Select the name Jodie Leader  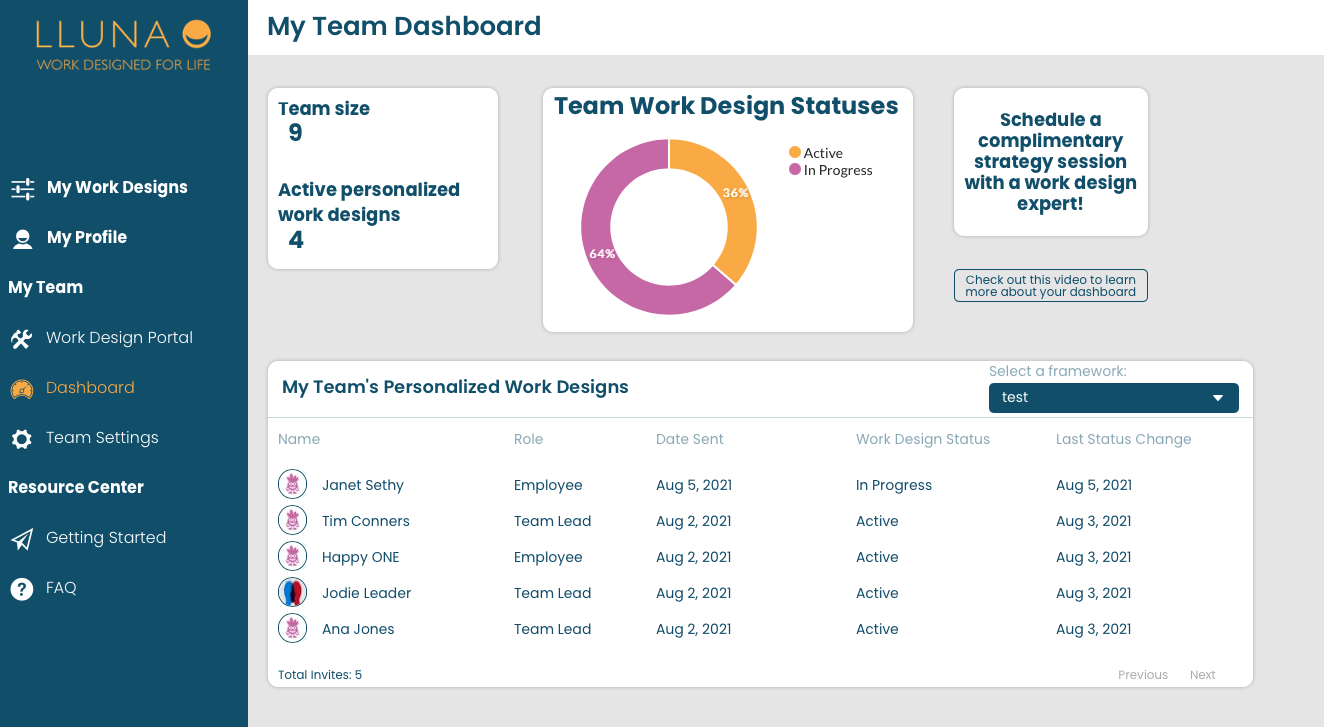(x=366, y=593)
